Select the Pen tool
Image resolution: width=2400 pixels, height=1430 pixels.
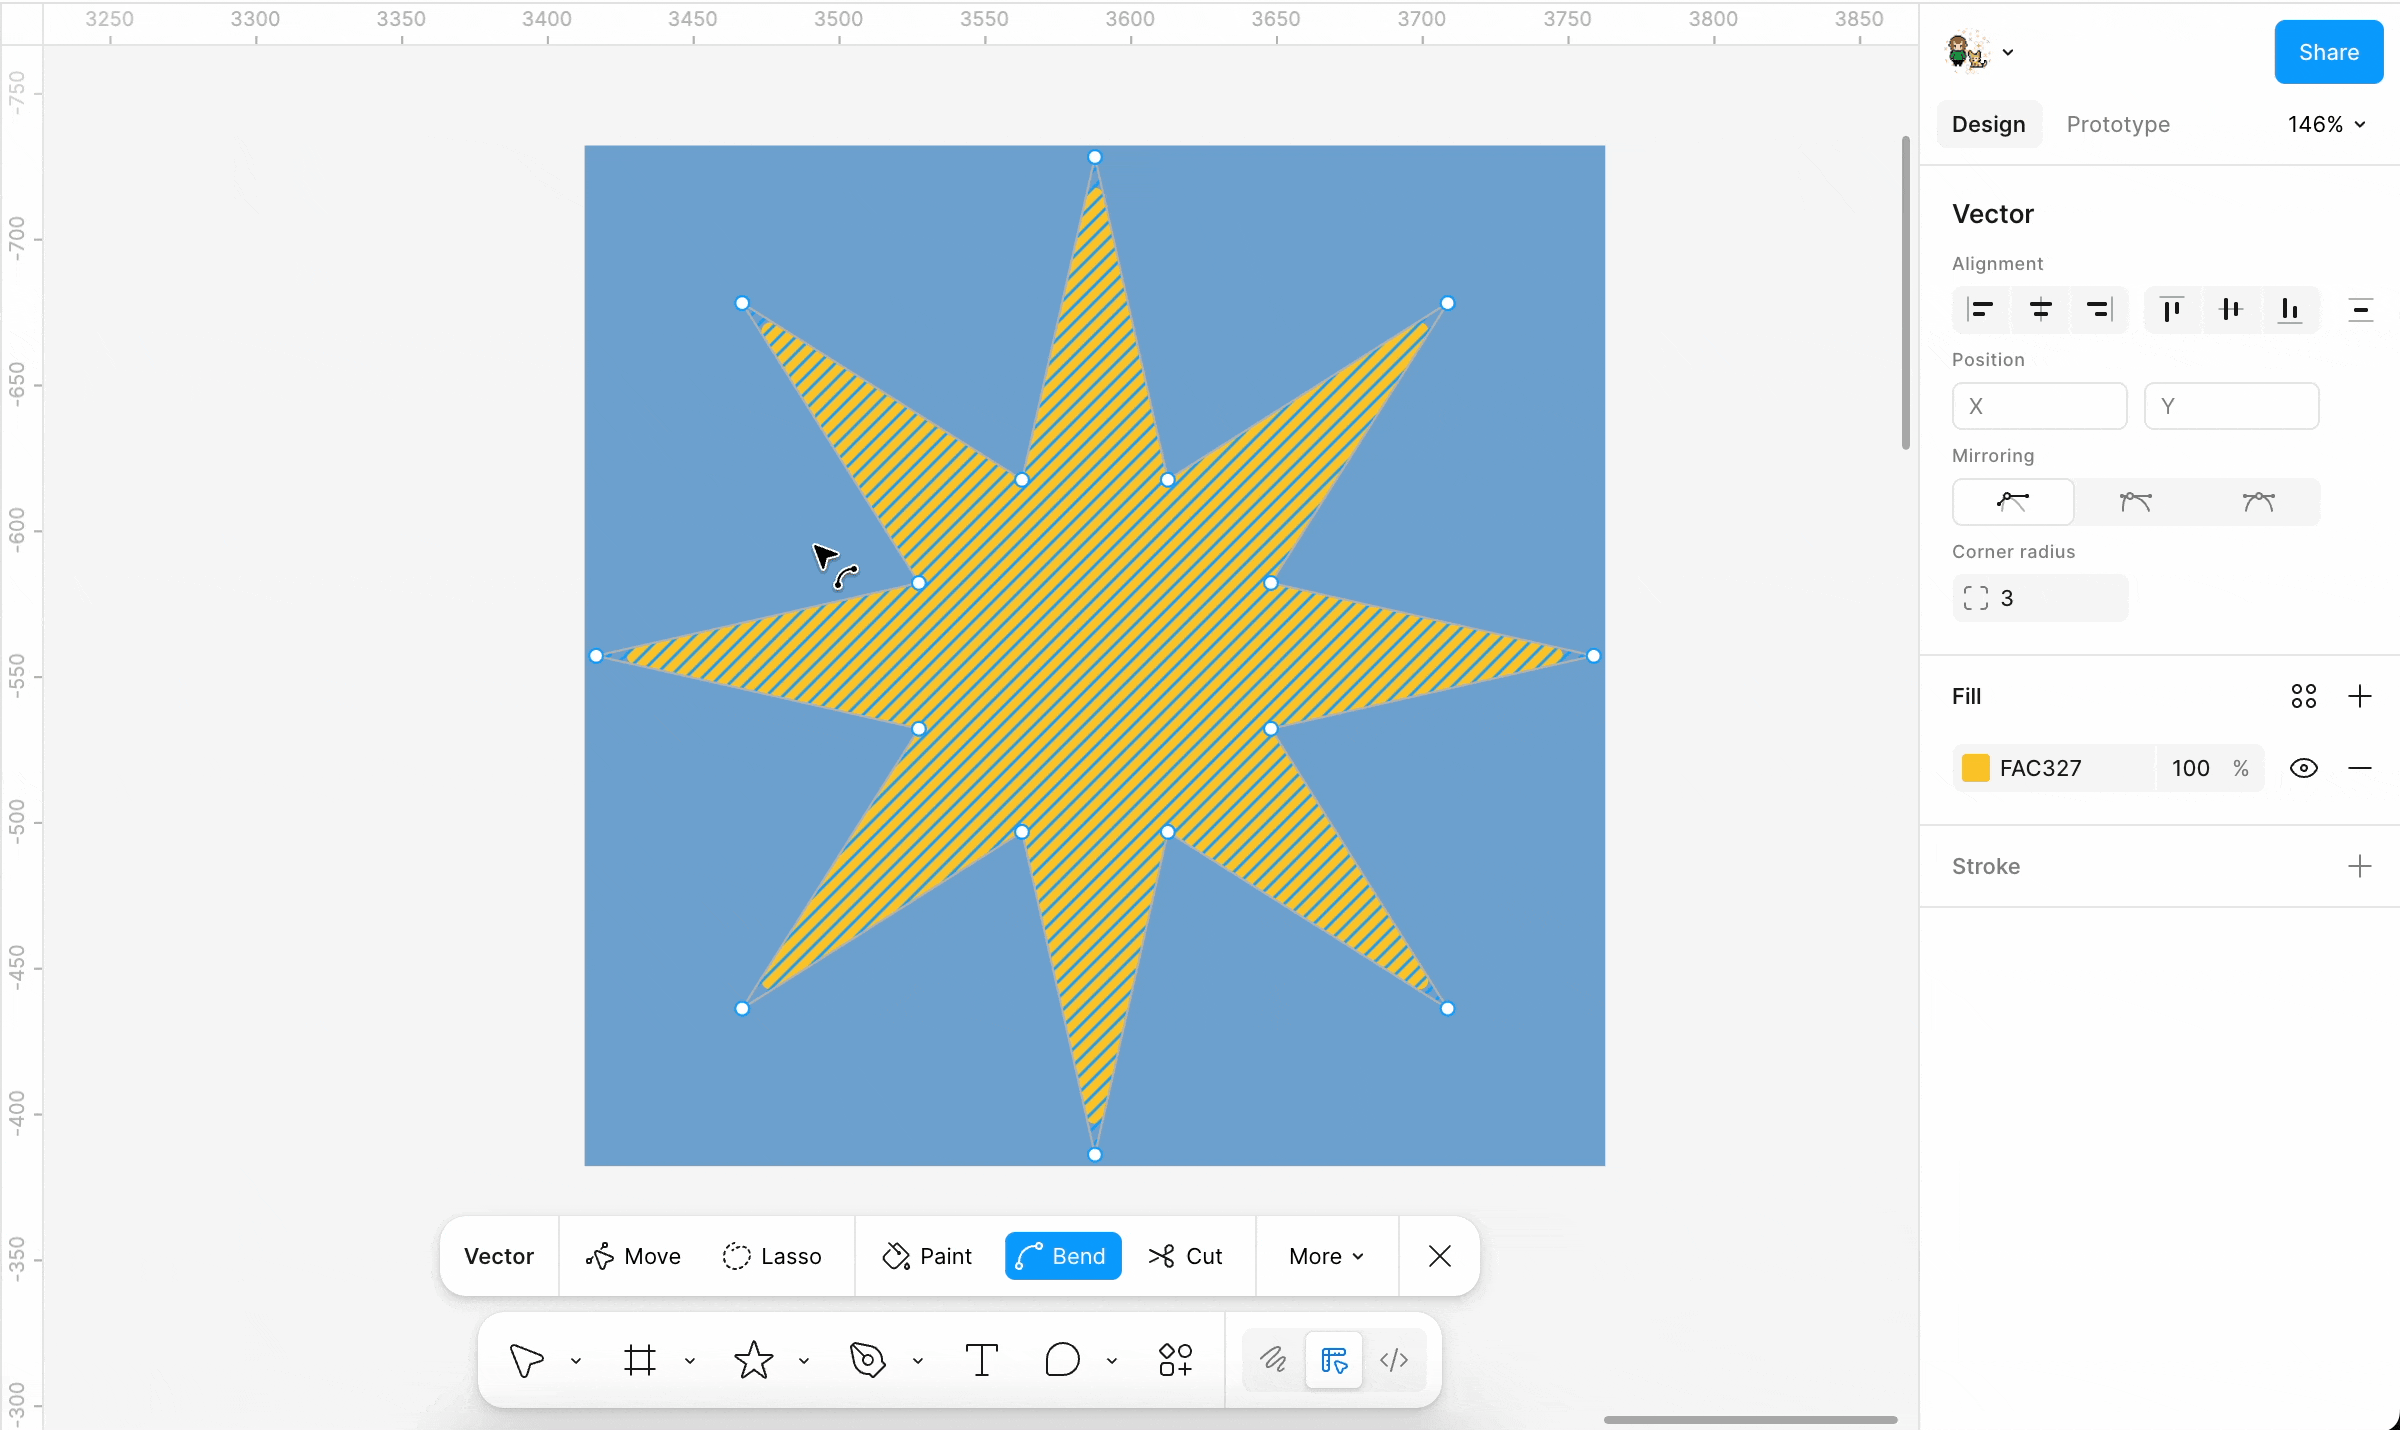(866, 1359)
